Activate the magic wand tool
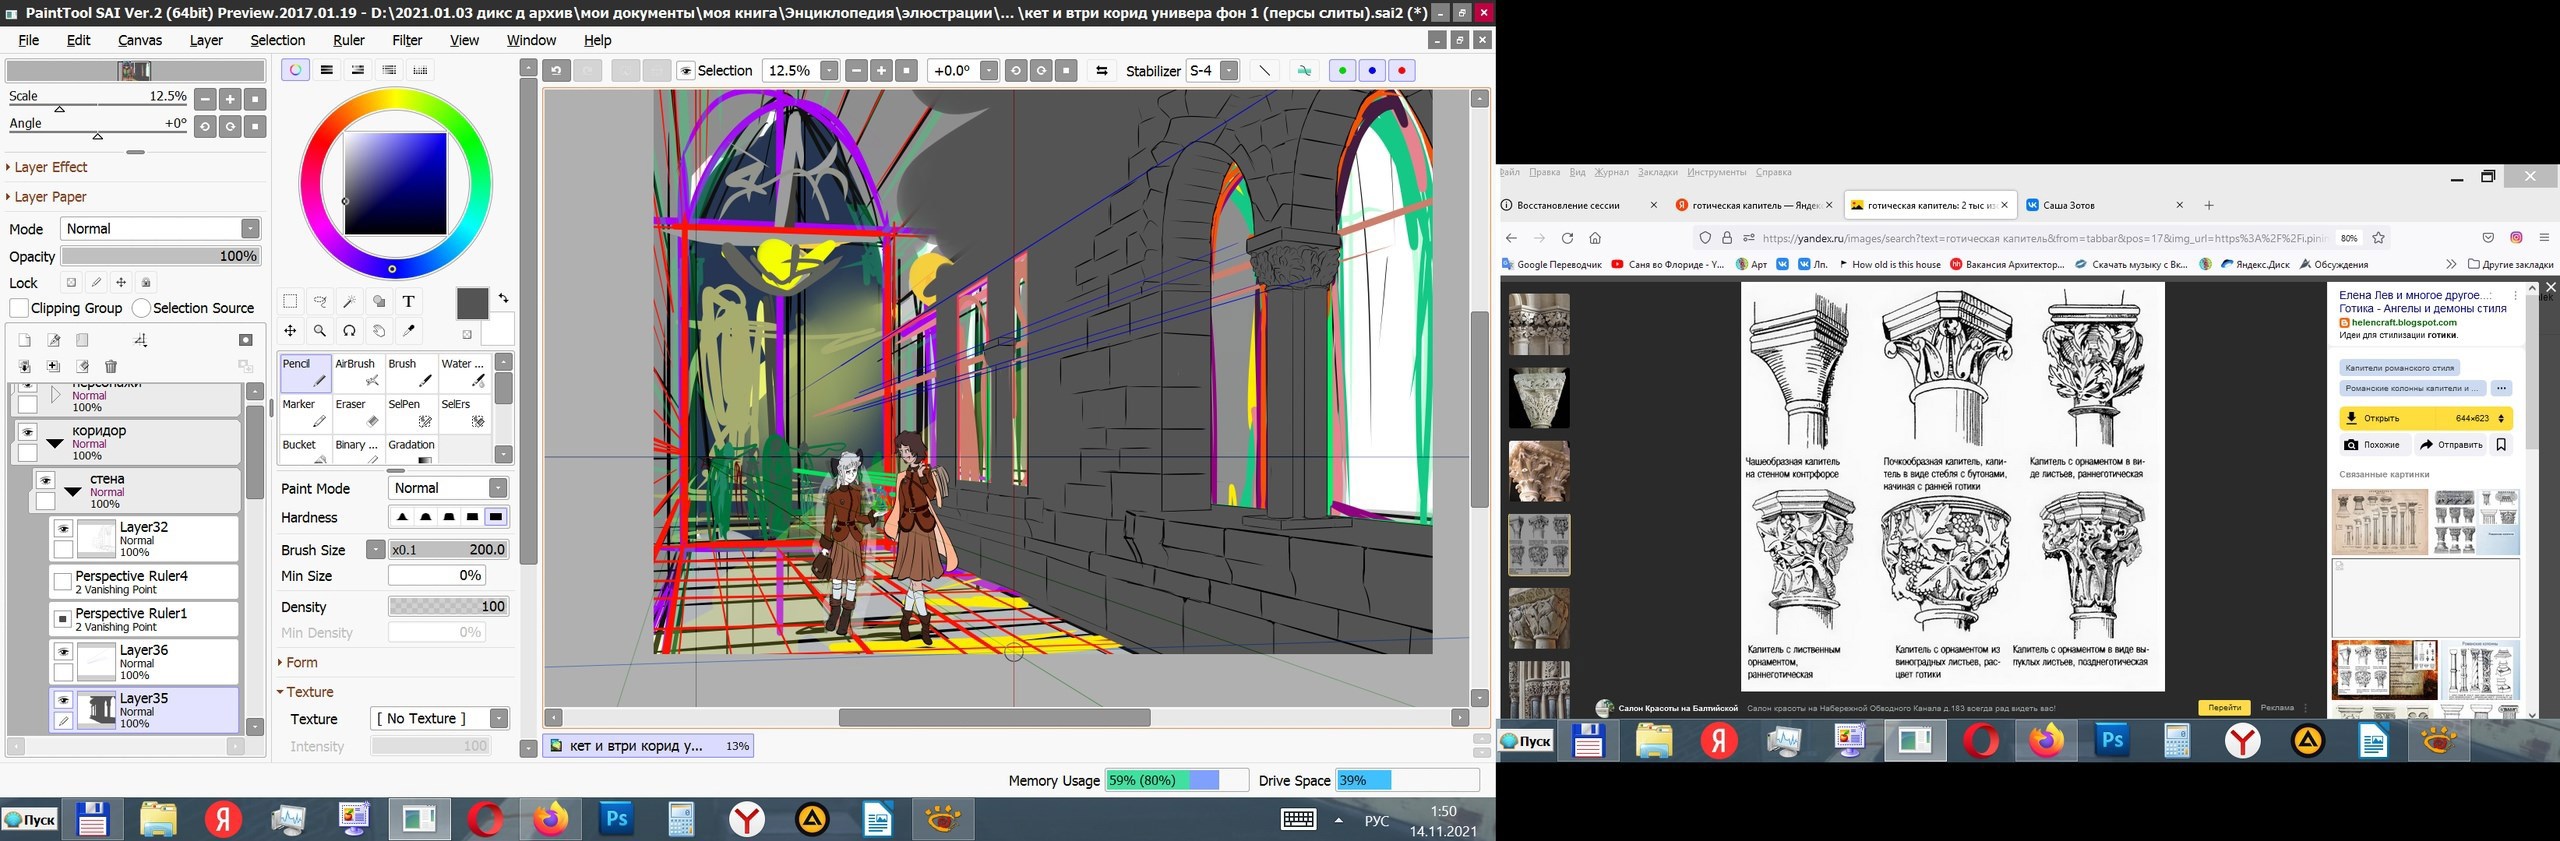The image size is (2560, 841). [x=349, y=301]
